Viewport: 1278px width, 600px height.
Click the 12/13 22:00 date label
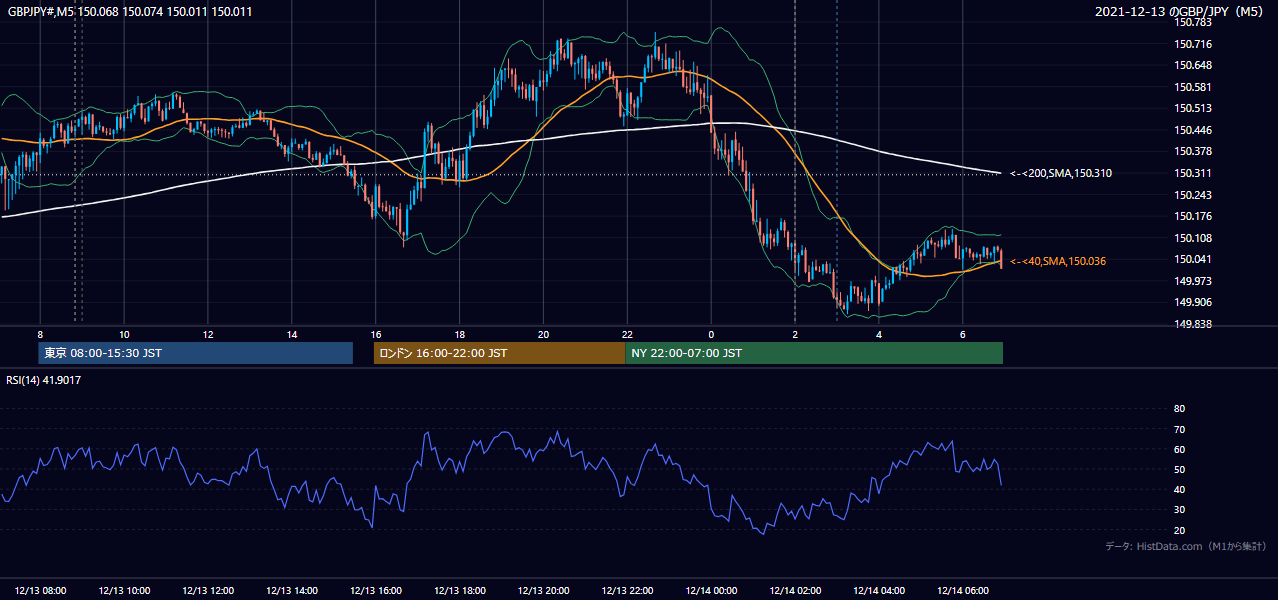point(628,590)
